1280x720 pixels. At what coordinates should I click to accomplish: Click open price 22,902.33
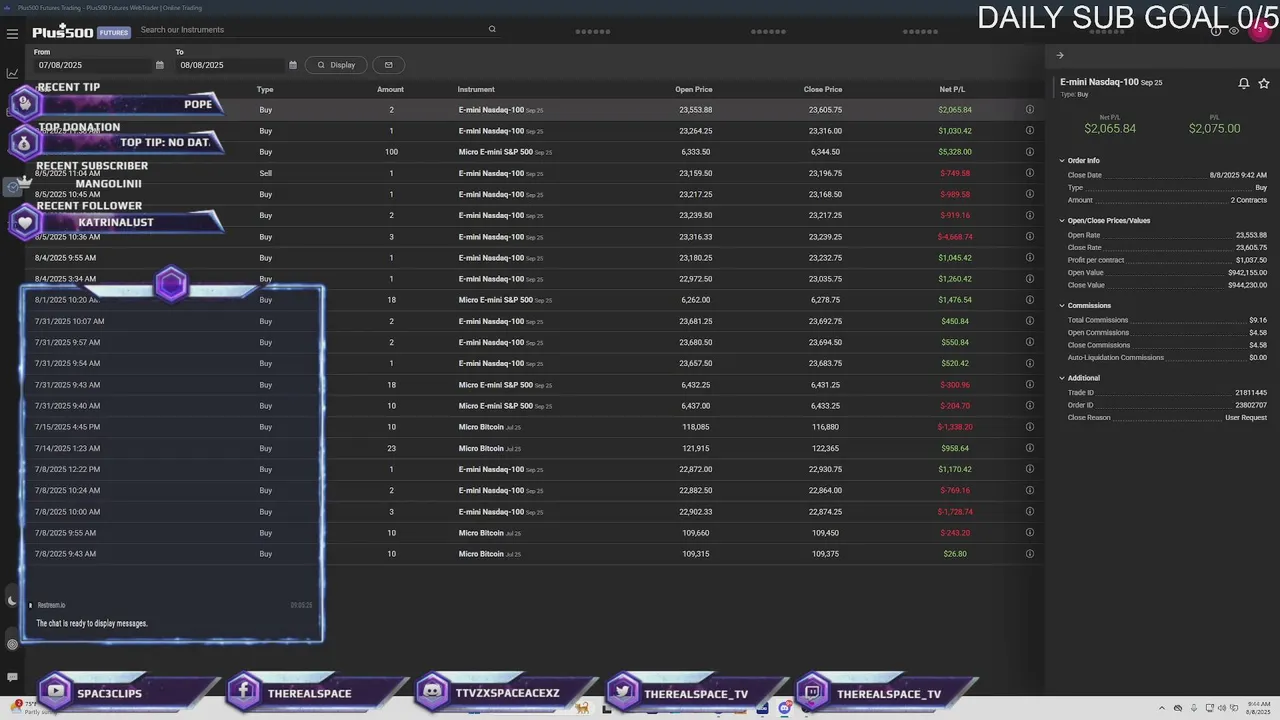click(x=695, y=512)
